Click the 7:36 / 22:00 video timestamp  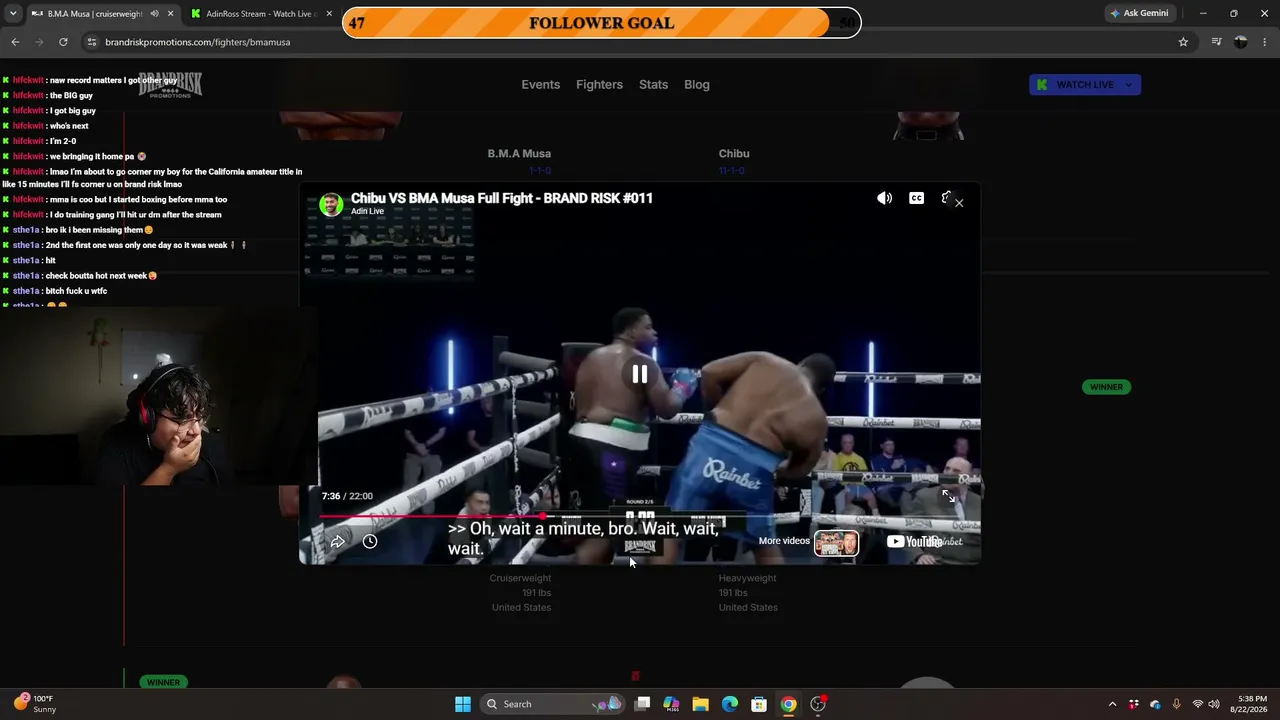click(347, 496)
